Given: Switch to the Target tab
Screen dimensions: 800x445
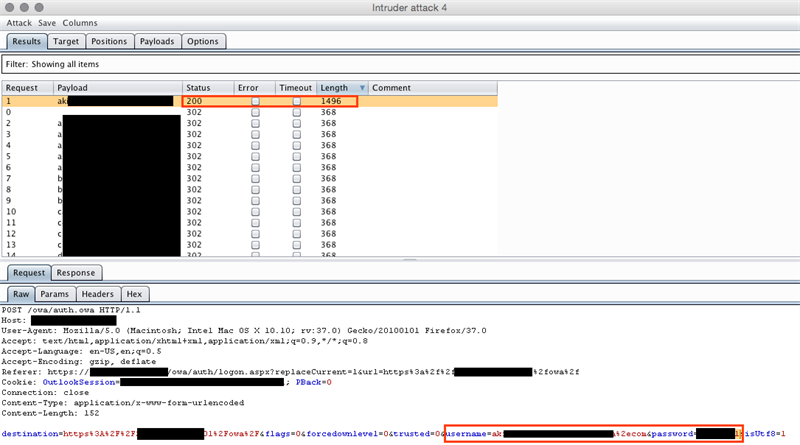Looking at the screenshot, I should [x=66, y=42].
